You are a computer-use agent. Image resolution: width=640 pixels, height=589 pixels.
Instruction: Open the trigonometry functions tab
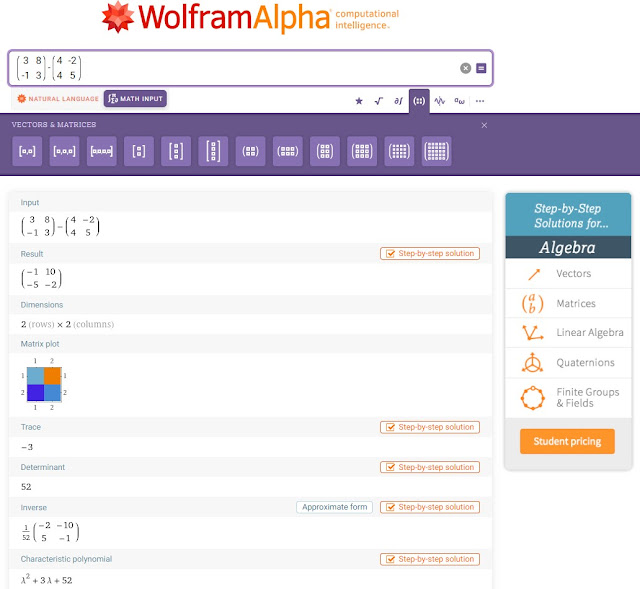(439, 101)
